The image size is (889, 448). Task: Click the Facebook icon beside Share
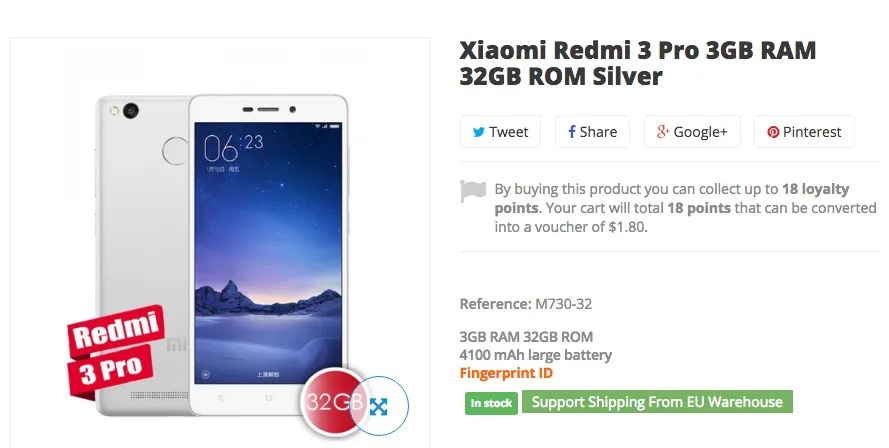point(572,132)
